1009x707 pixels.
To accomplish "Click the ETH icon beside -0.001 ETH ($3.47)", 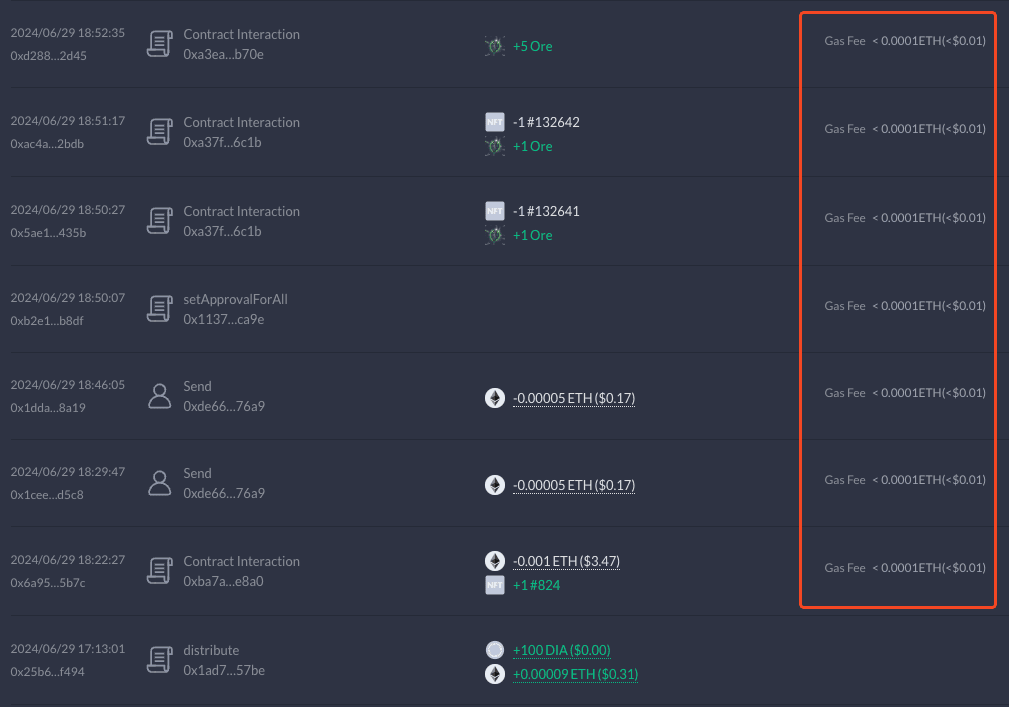I will [x=494, y=561].
